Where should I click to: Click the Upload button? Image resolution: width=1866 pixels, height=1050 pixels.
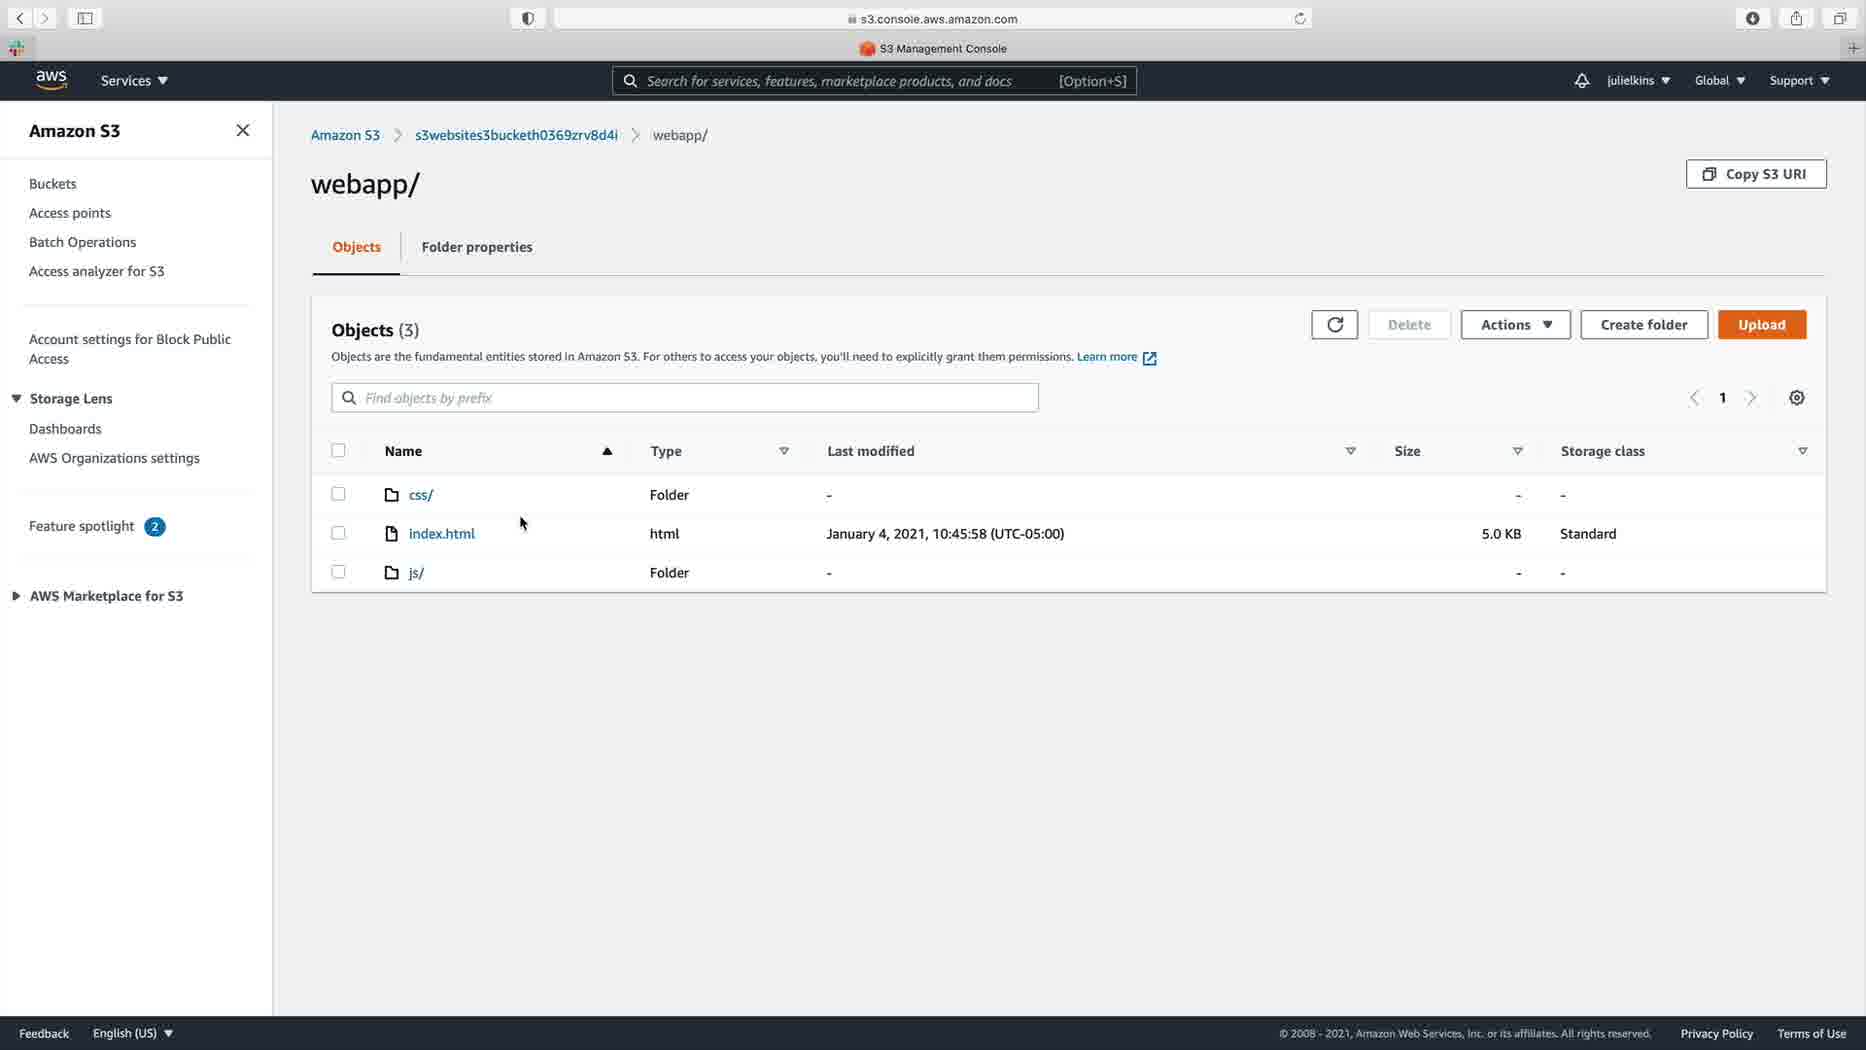(1761, 325)
